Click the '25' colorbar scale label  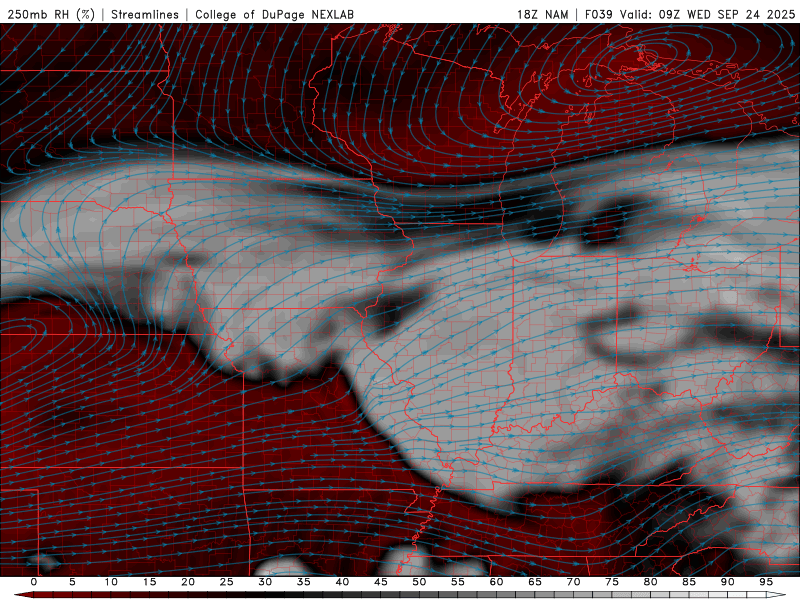pyautogui.click(x=227, y=582)
